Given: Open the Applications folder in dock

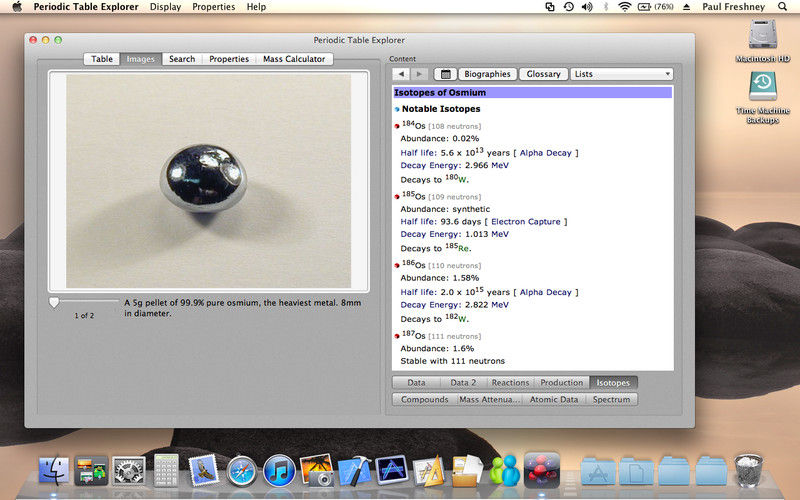Looking at the screenshot, I should 598,471.
